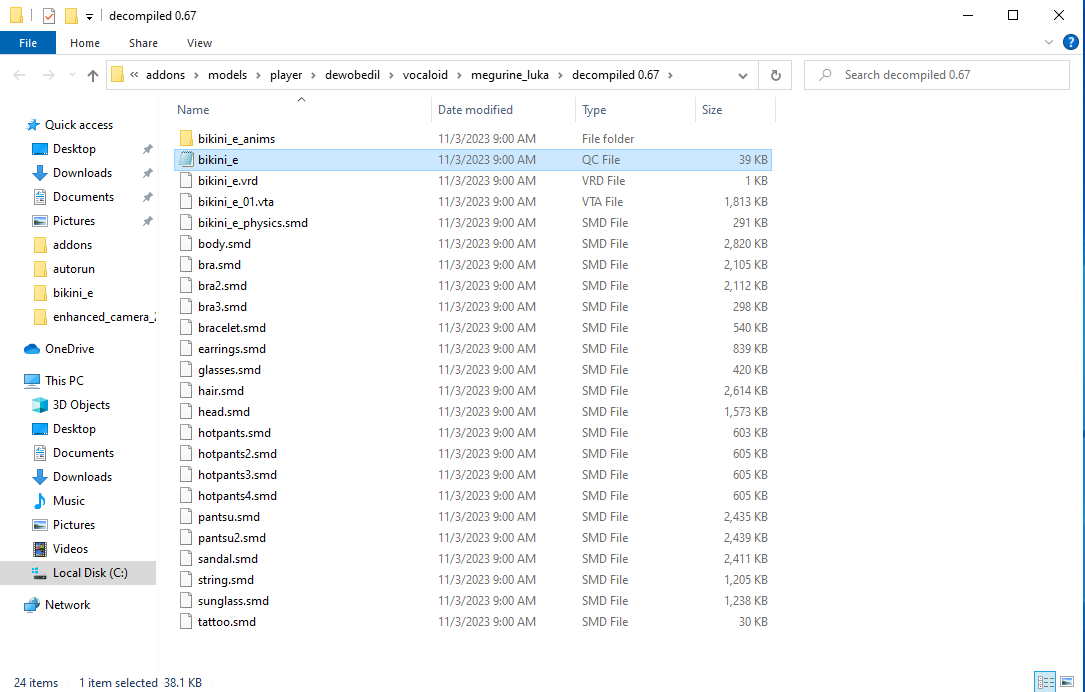Sort by Date modified column header
1085x692 pixels.
475,109
